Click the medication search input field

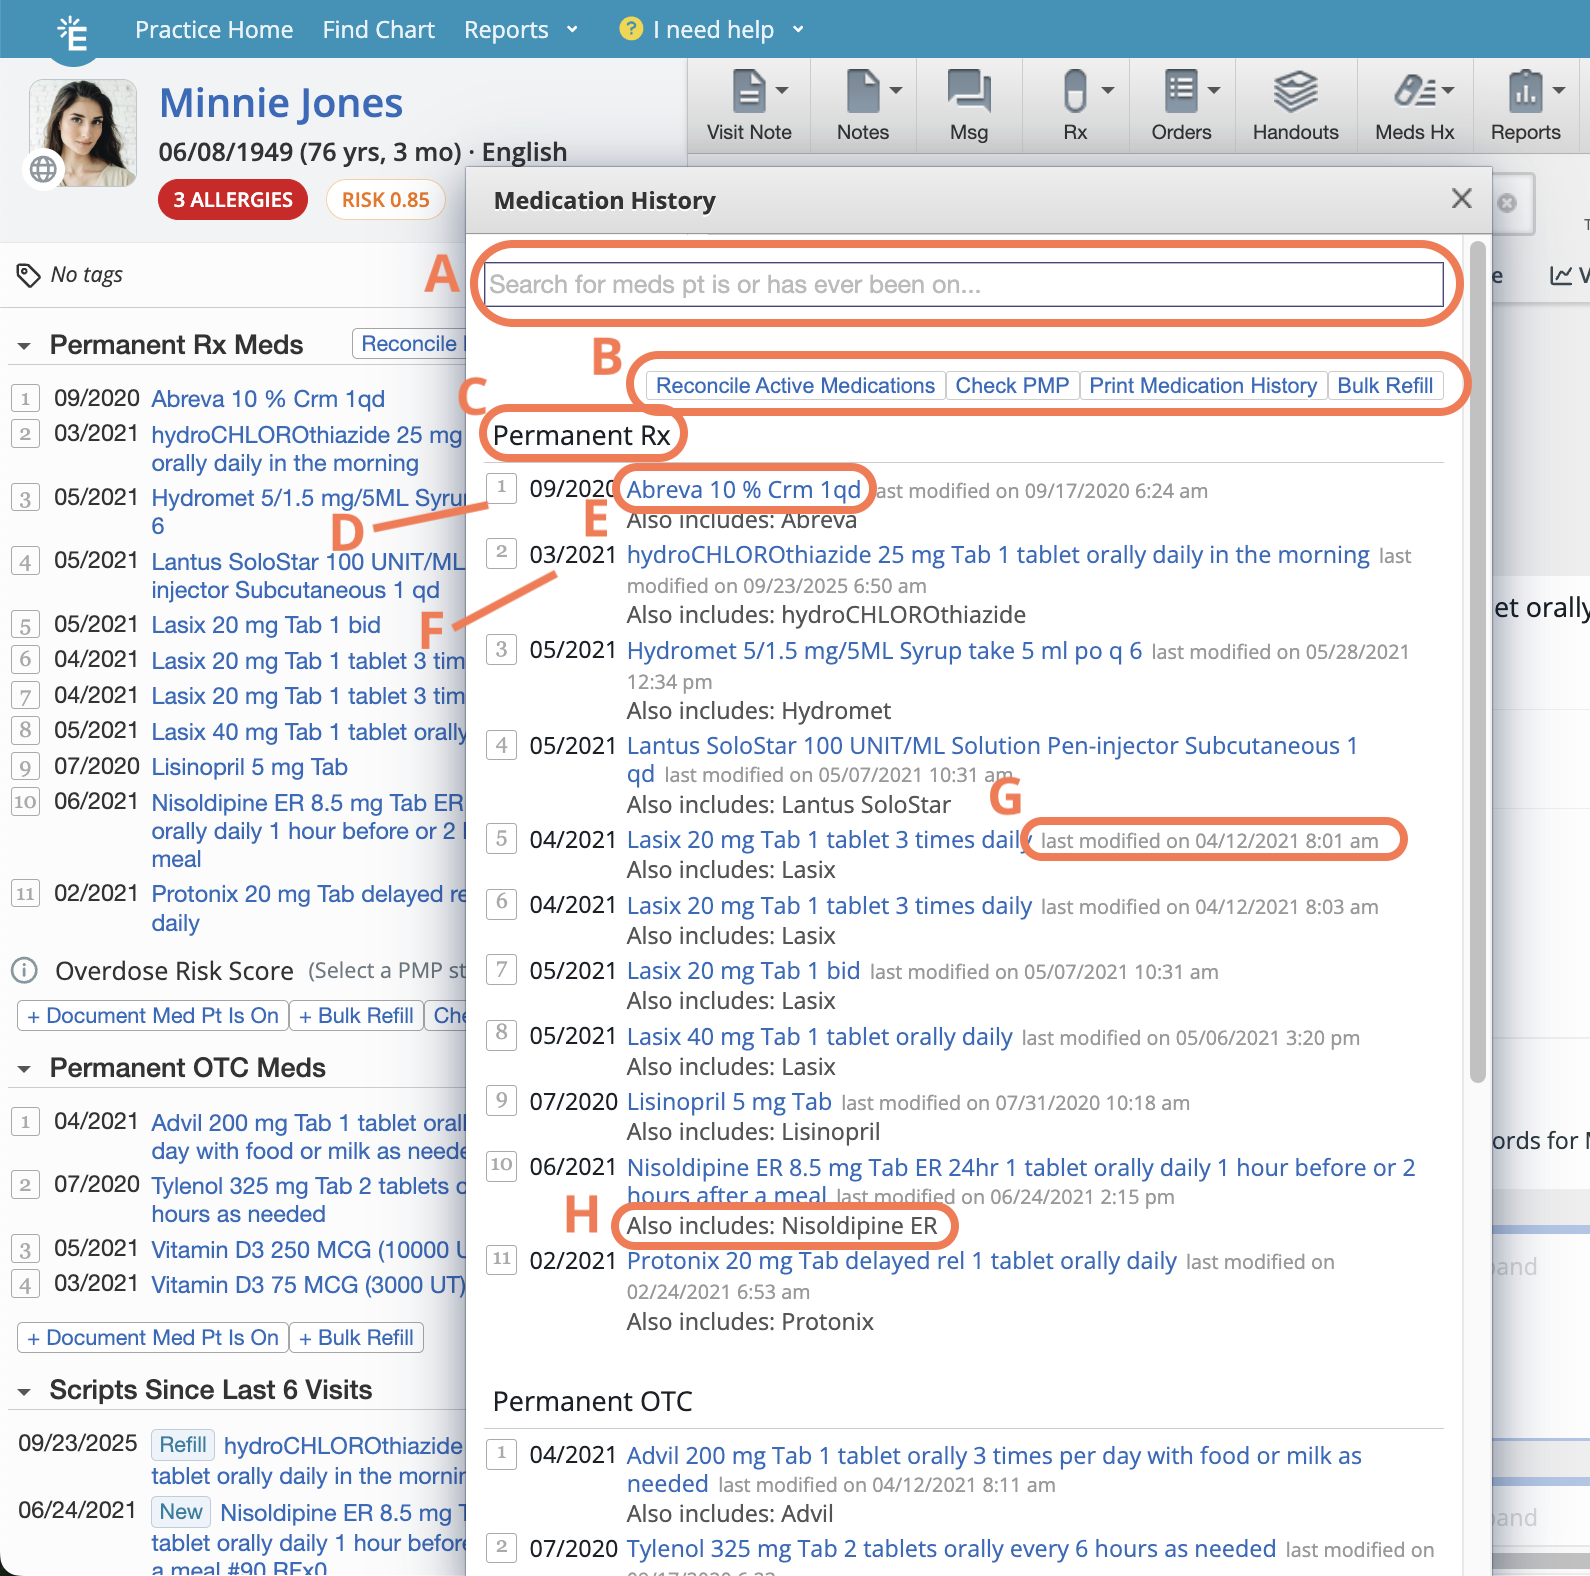tap(964, 285)
